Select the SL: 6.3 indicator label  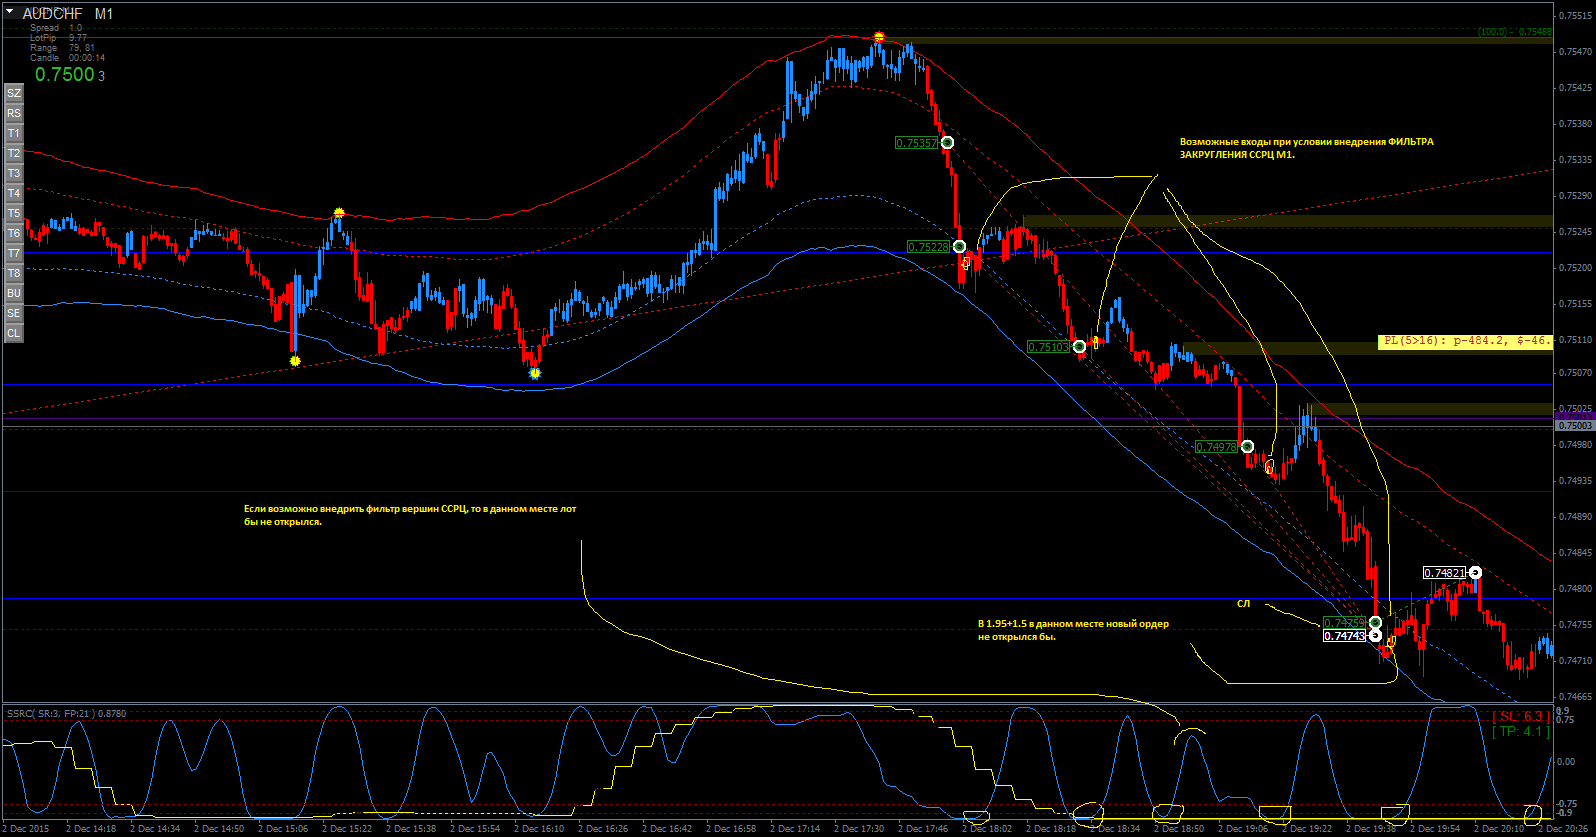1521,717
